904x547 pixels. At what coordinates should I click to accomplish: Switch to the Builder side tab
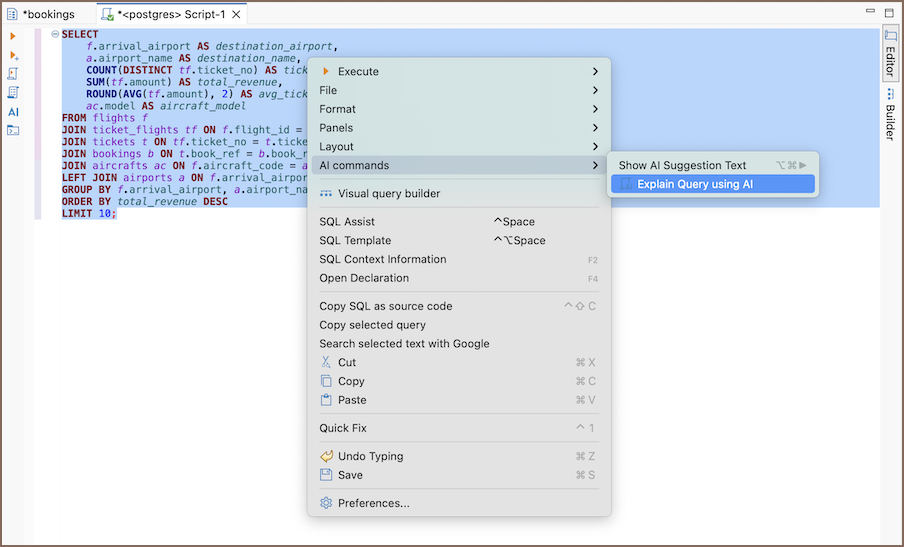(890, 114)
